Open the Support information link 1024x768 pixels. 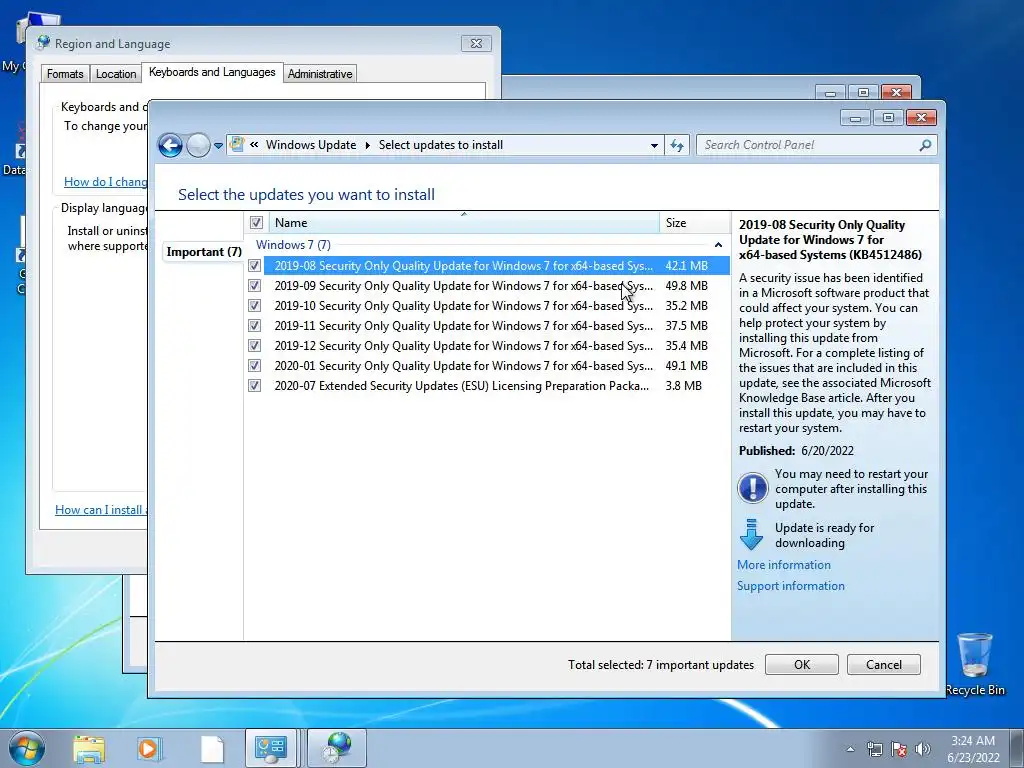click(x=791, y=586)
